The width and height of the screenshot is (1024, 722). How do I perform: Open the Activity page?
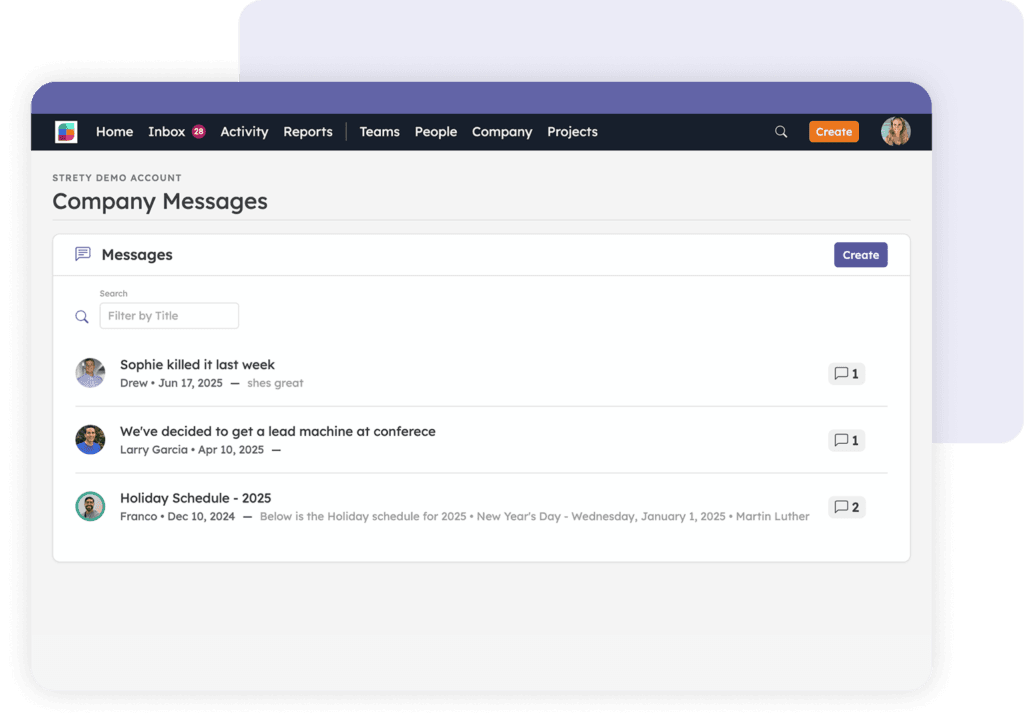point(244,132)
